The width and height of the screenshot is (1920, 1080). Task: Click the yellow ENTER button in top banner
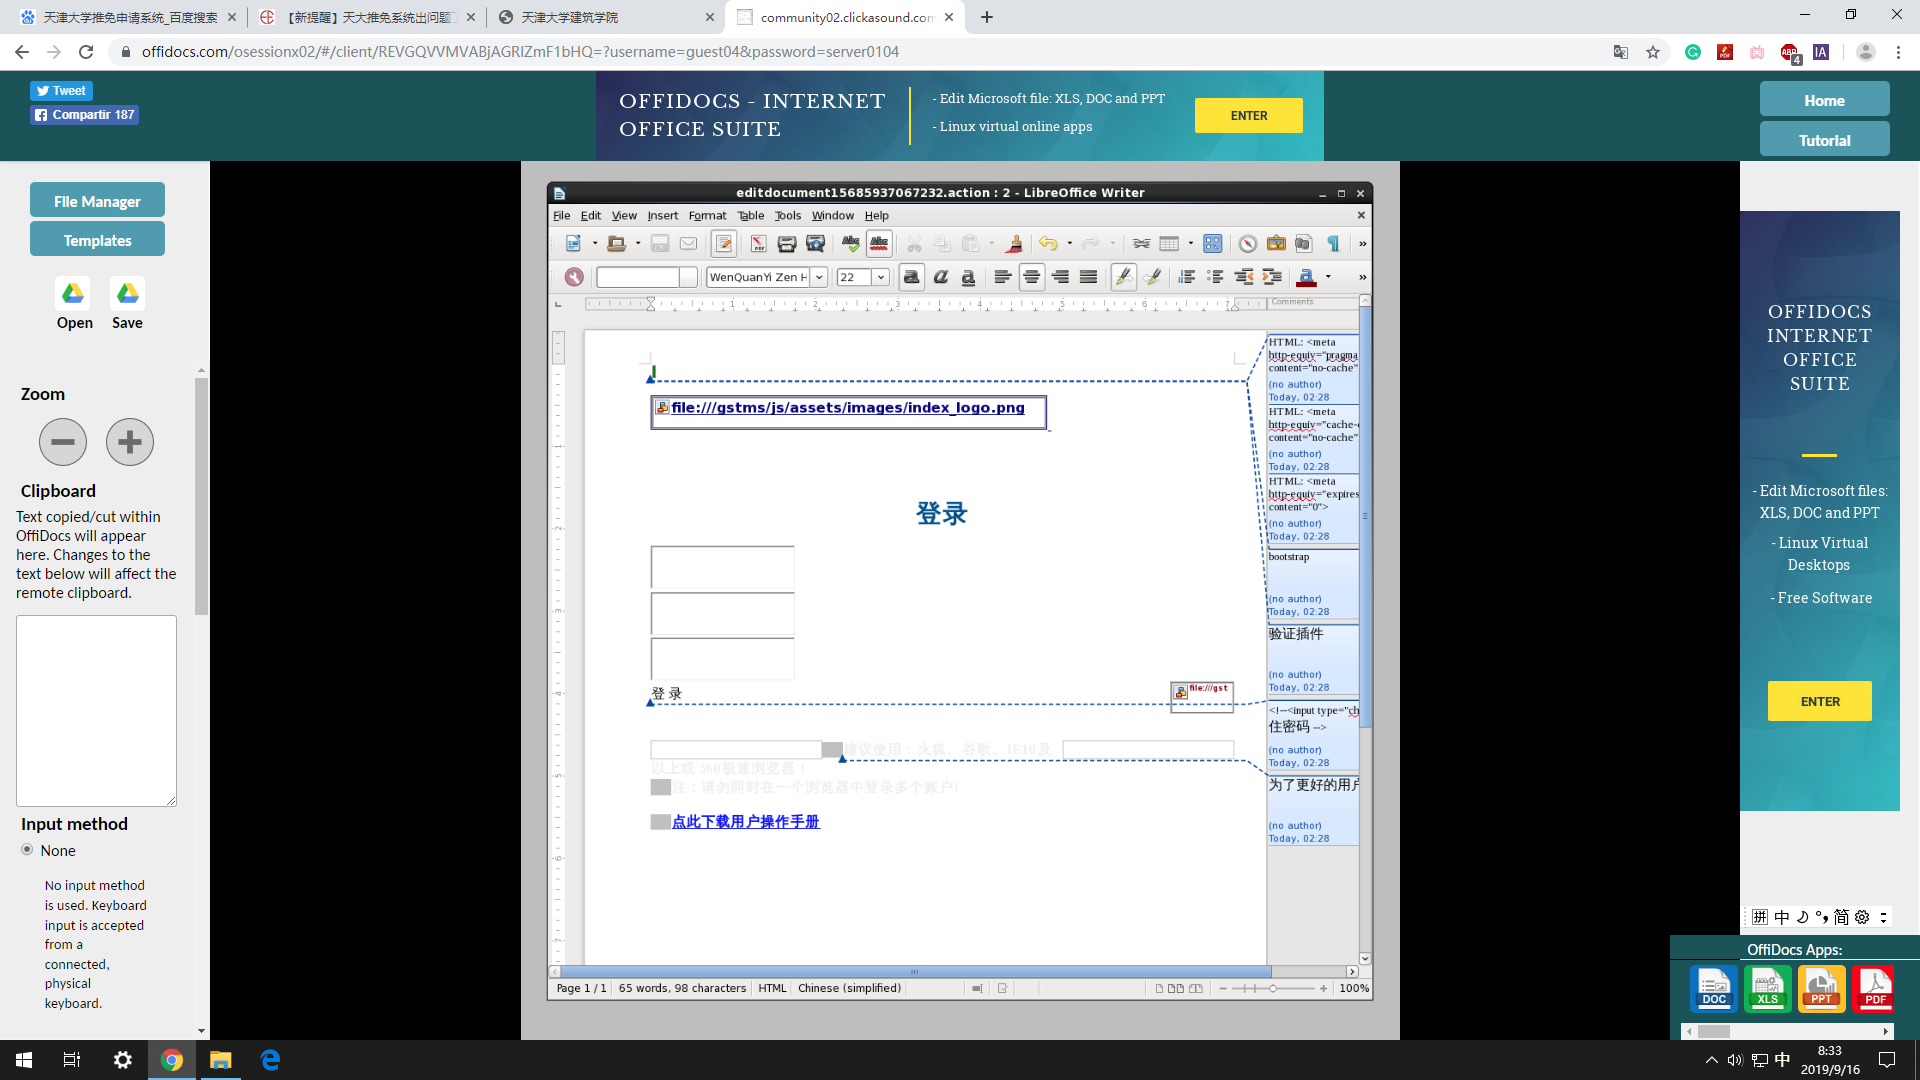click(1248, 115)
